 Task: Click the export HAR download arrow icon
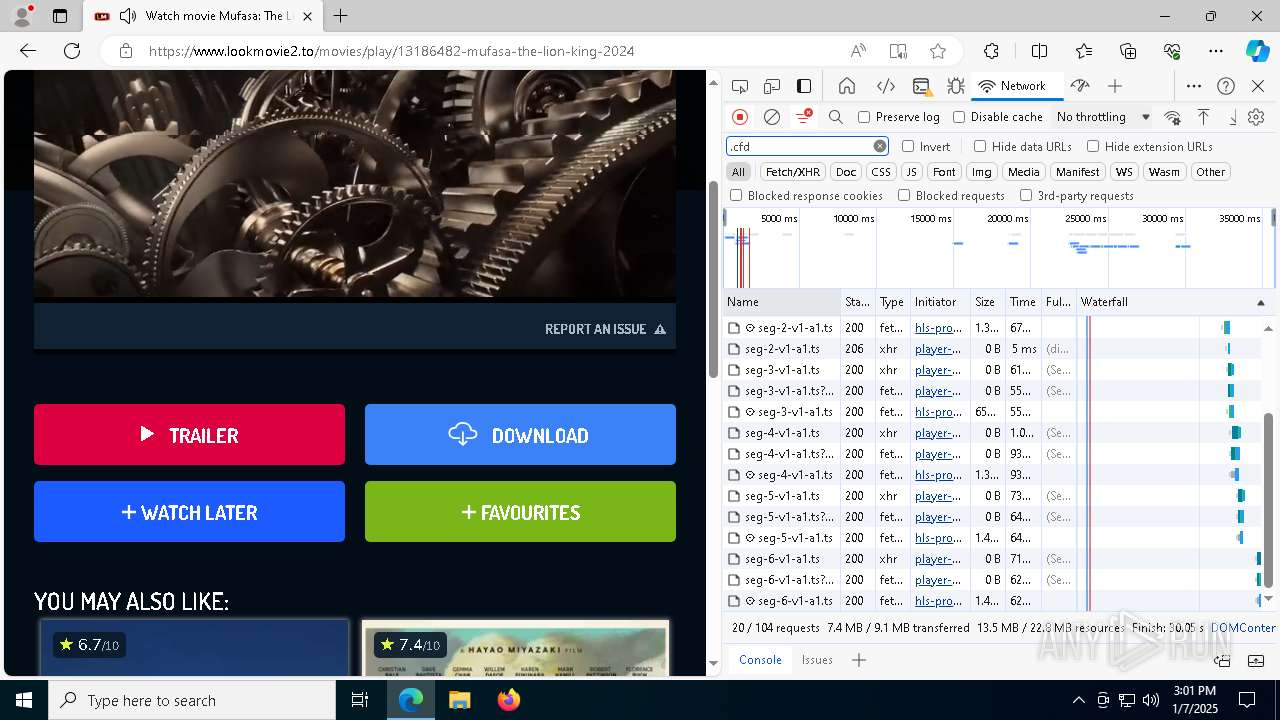(x=1233, y=117)
